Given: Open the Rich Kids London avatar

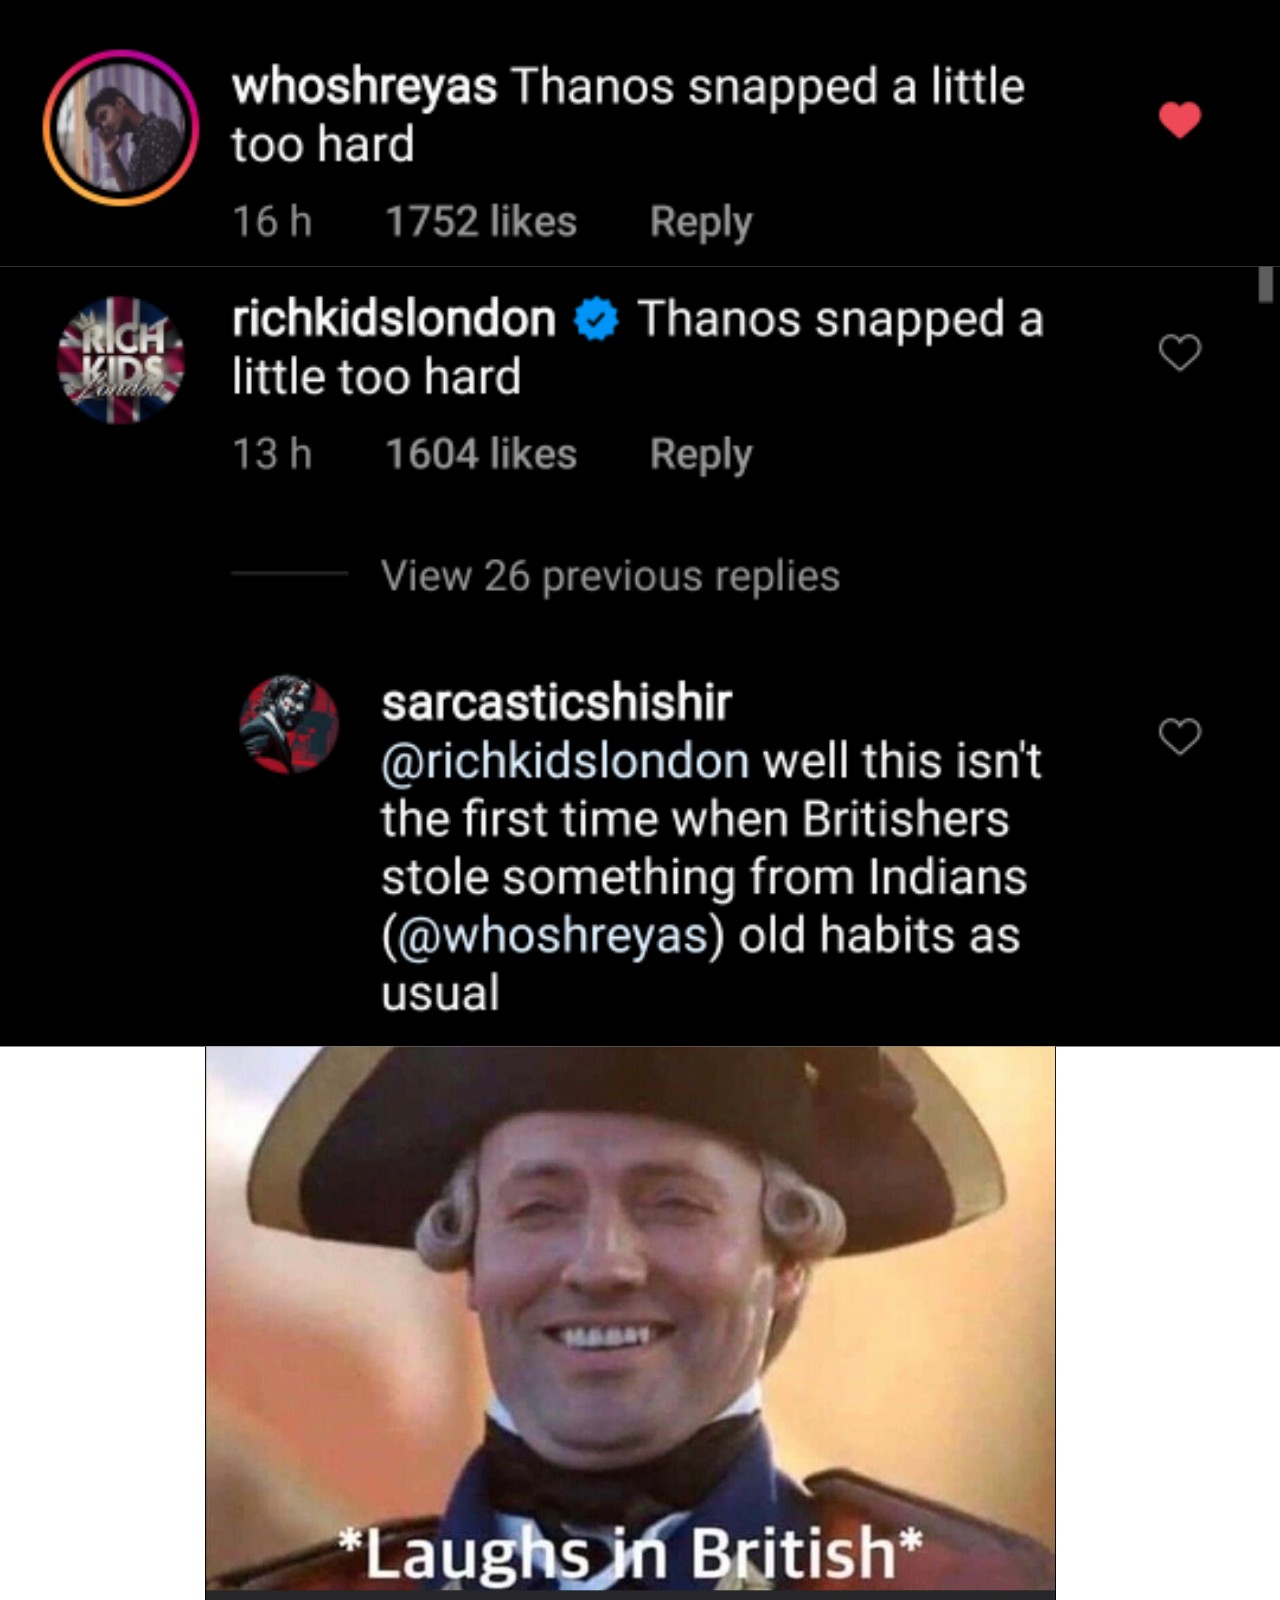Looking at the screenshot, I should pos(121,360).
